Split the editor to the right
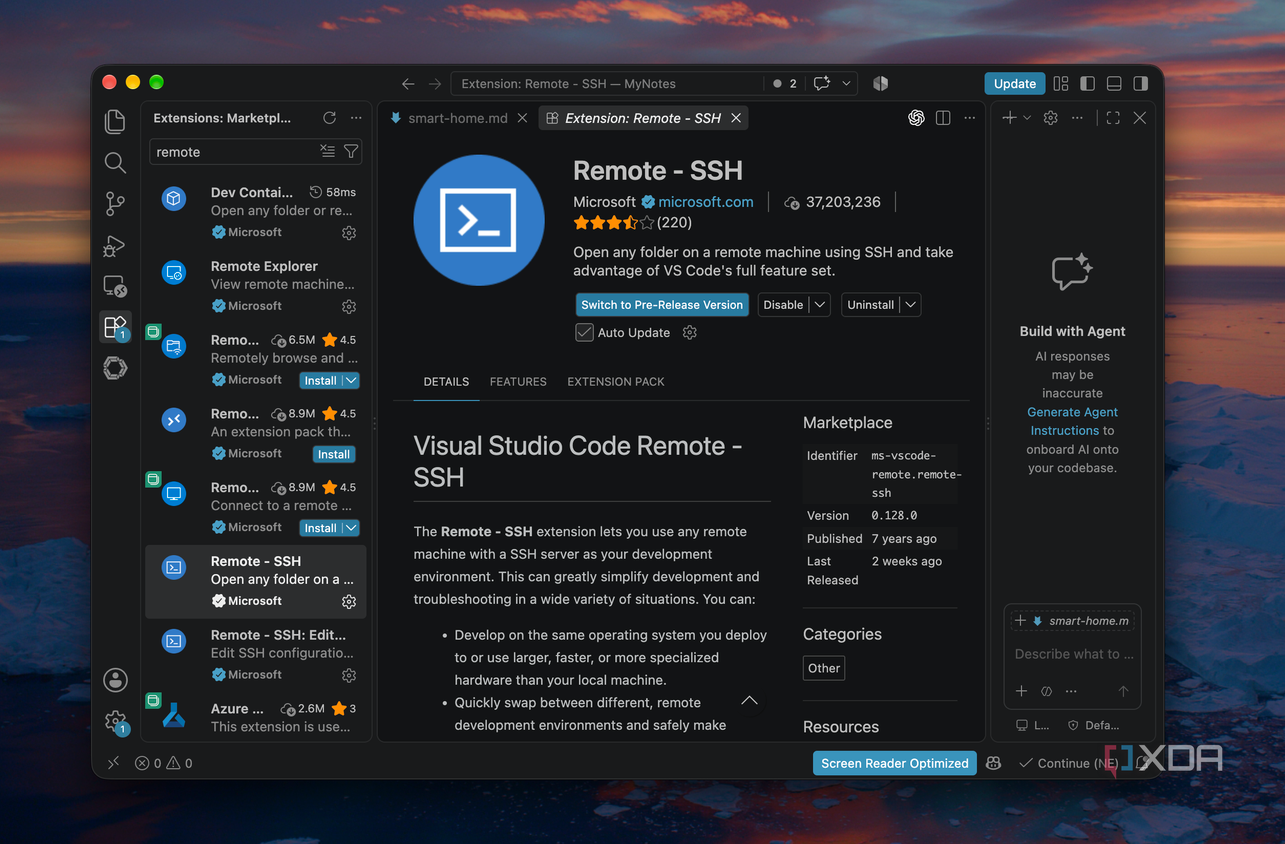1285x844 pixels. point(943,118)
